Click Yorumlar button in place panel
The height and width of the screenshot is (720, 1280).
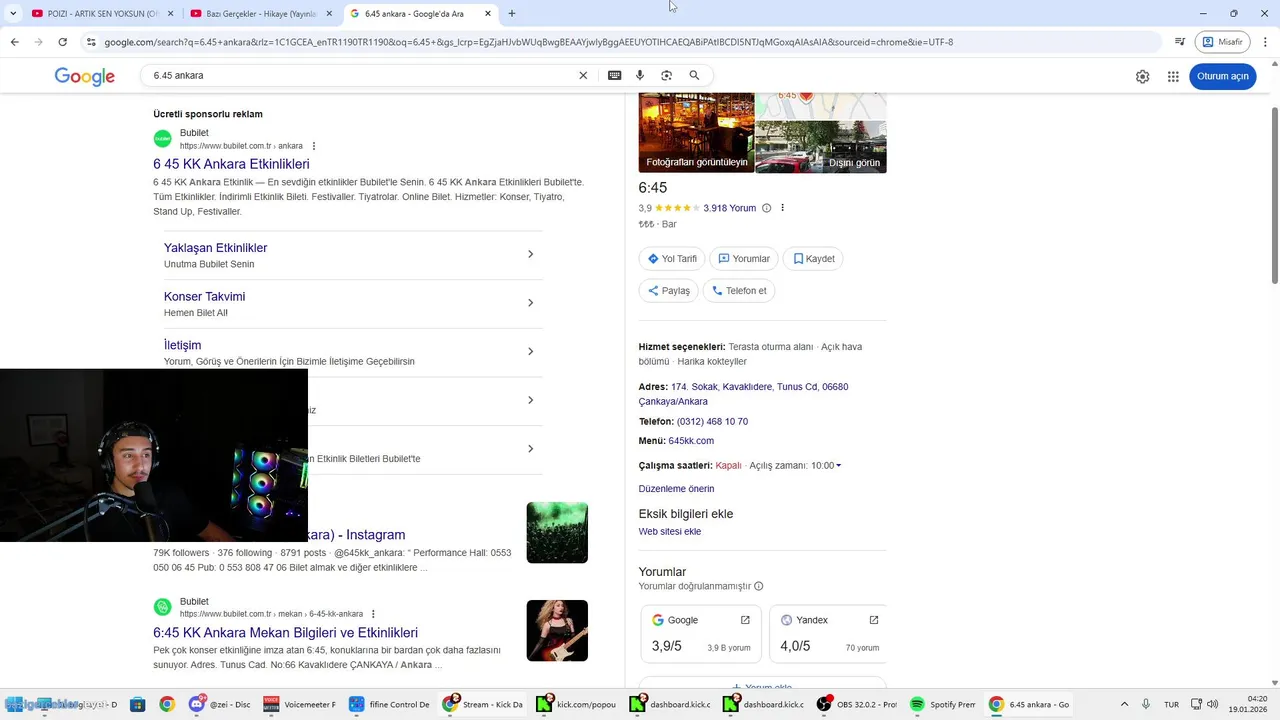[744, 259]
